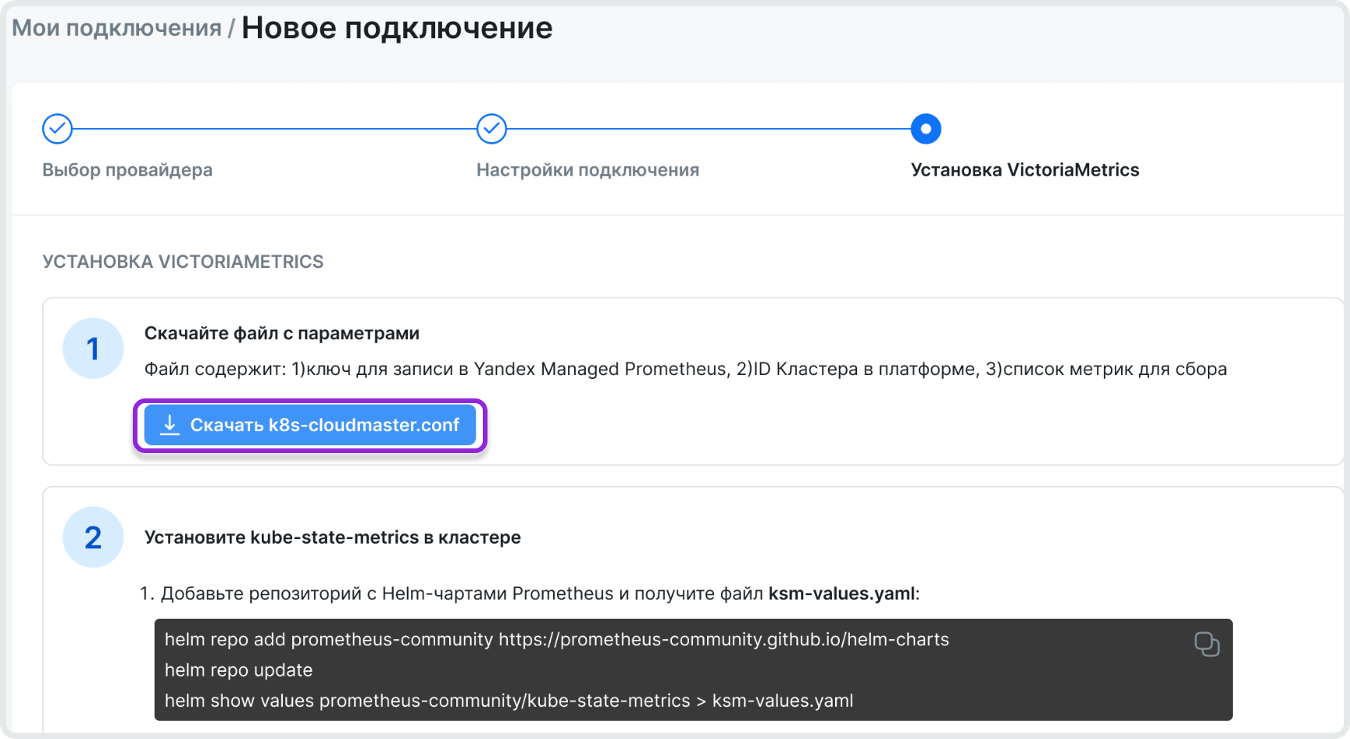Image resolution: width=1350 pixels, height=739 pixels.
Task: Click the helm repo add command line
Action: tap(556, 639)
